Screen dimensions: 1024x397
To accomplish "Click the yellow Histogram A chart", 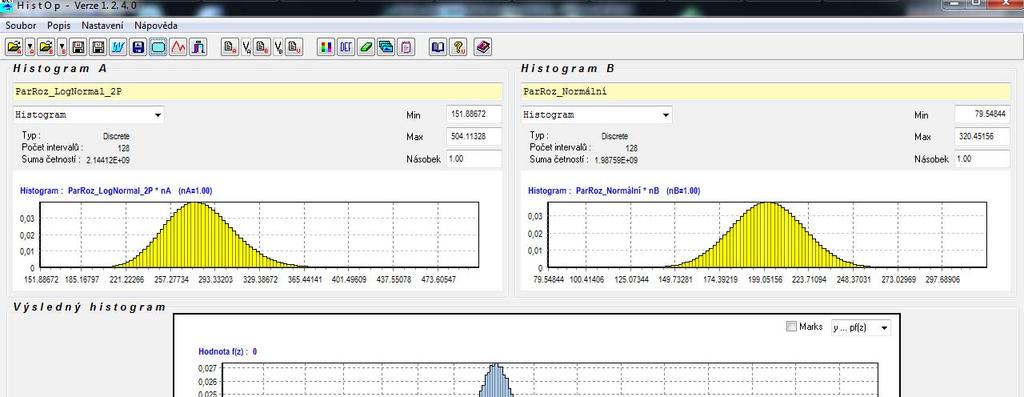I will (x=259, y=235).
